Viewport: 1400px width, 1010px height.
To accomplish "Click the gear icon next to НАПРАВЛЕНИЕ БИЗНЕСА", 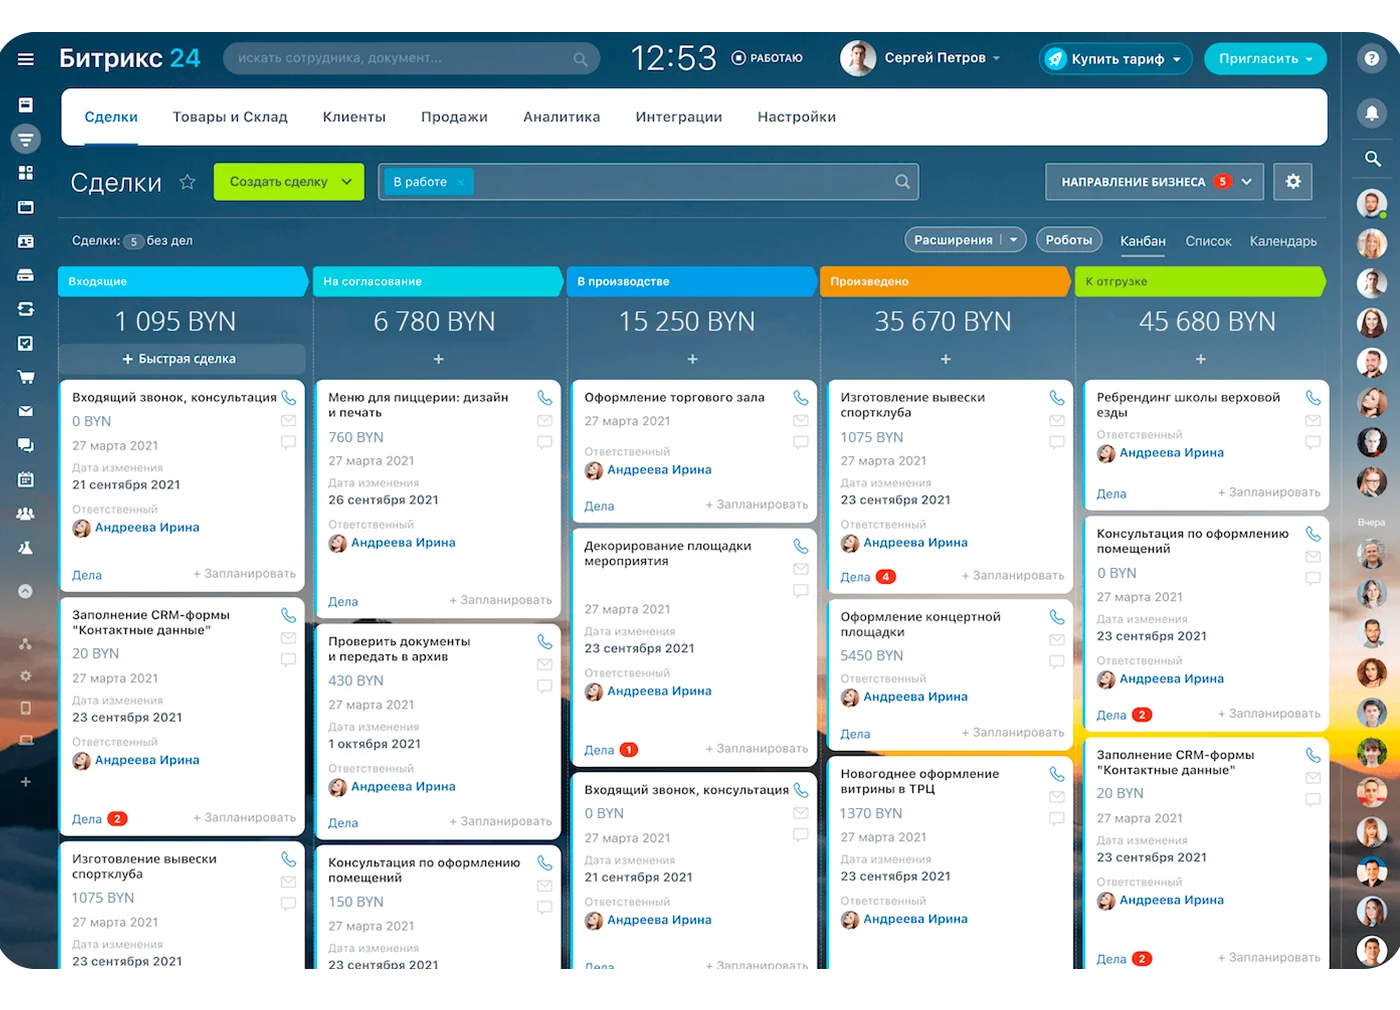I will click(x=1293, y=181).
